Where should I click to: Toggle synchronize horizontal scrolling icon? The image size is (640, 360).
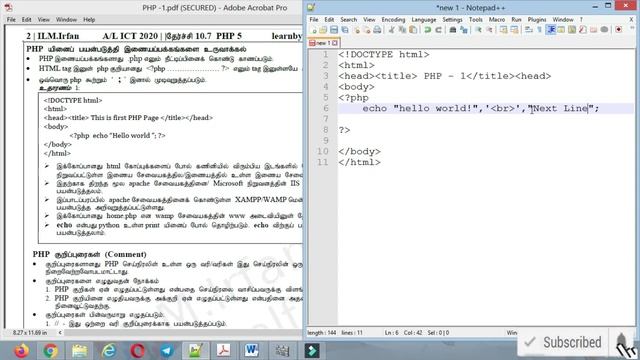[x=514, y=30]
